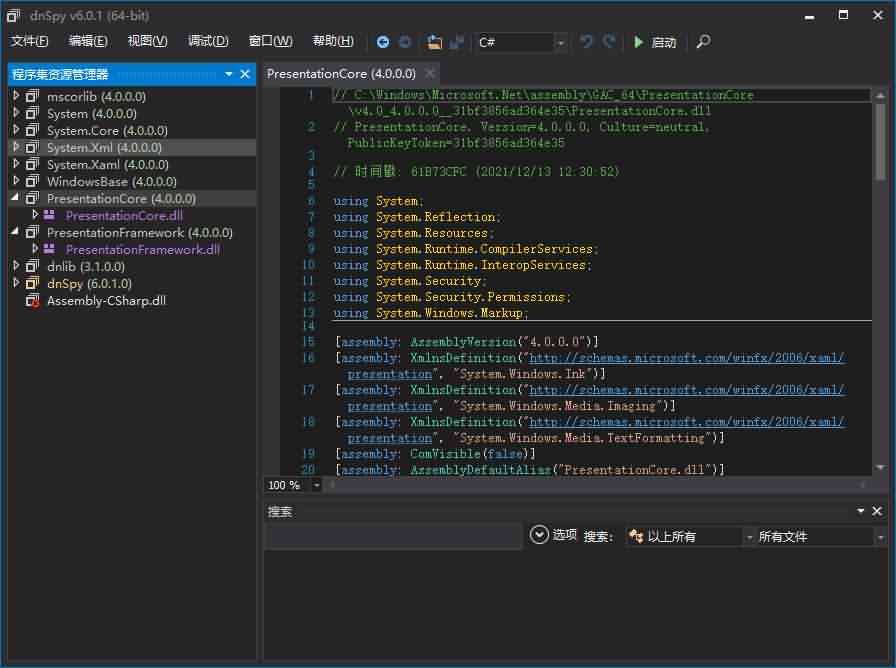This screenshot has height=668, width=896.
Task: Open the C# language dropdown
Action: click(x=560, y=42)
